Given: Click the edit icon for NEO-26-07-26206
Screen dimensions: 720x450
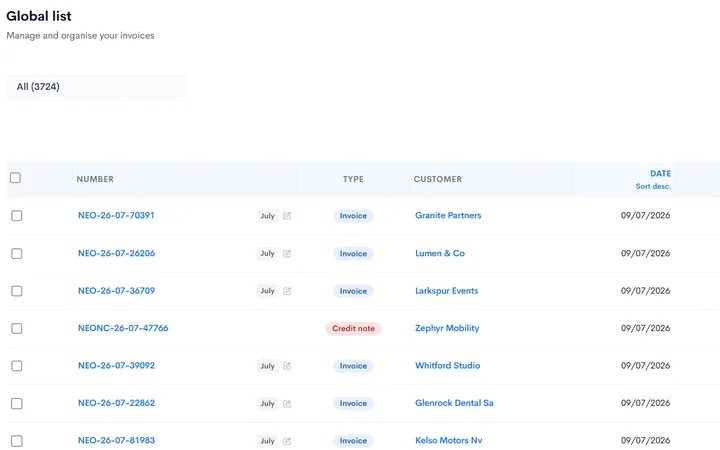Looking at the screenshot, I should (287, 253).
